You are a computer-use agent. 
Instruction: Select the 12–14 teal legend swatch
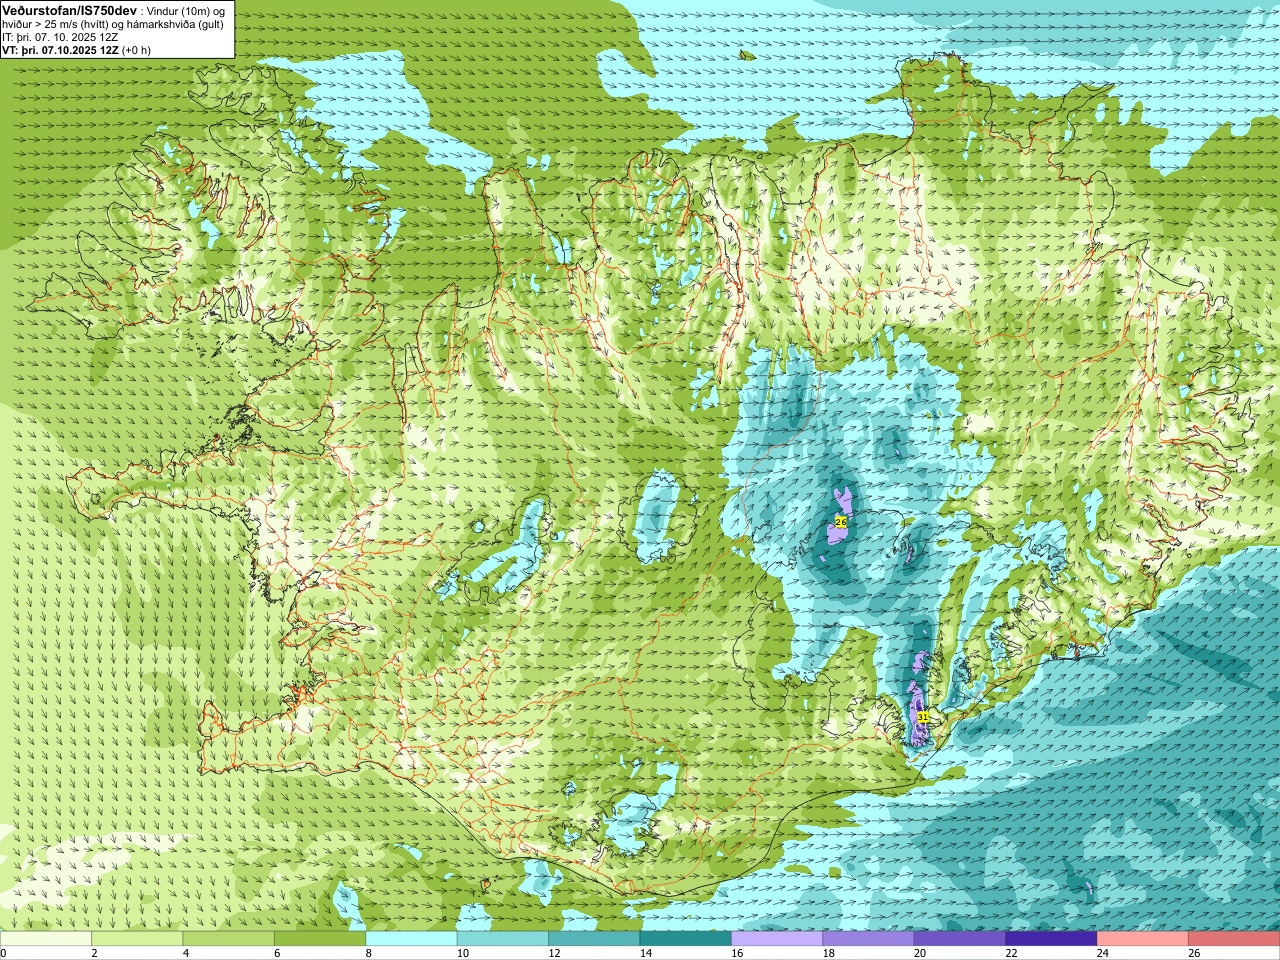pyautogui.click(x=594, y=938)
